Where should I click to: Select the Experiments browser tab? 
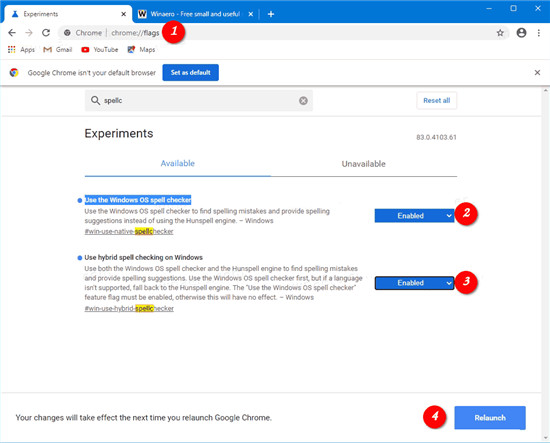tap(67, 14)
